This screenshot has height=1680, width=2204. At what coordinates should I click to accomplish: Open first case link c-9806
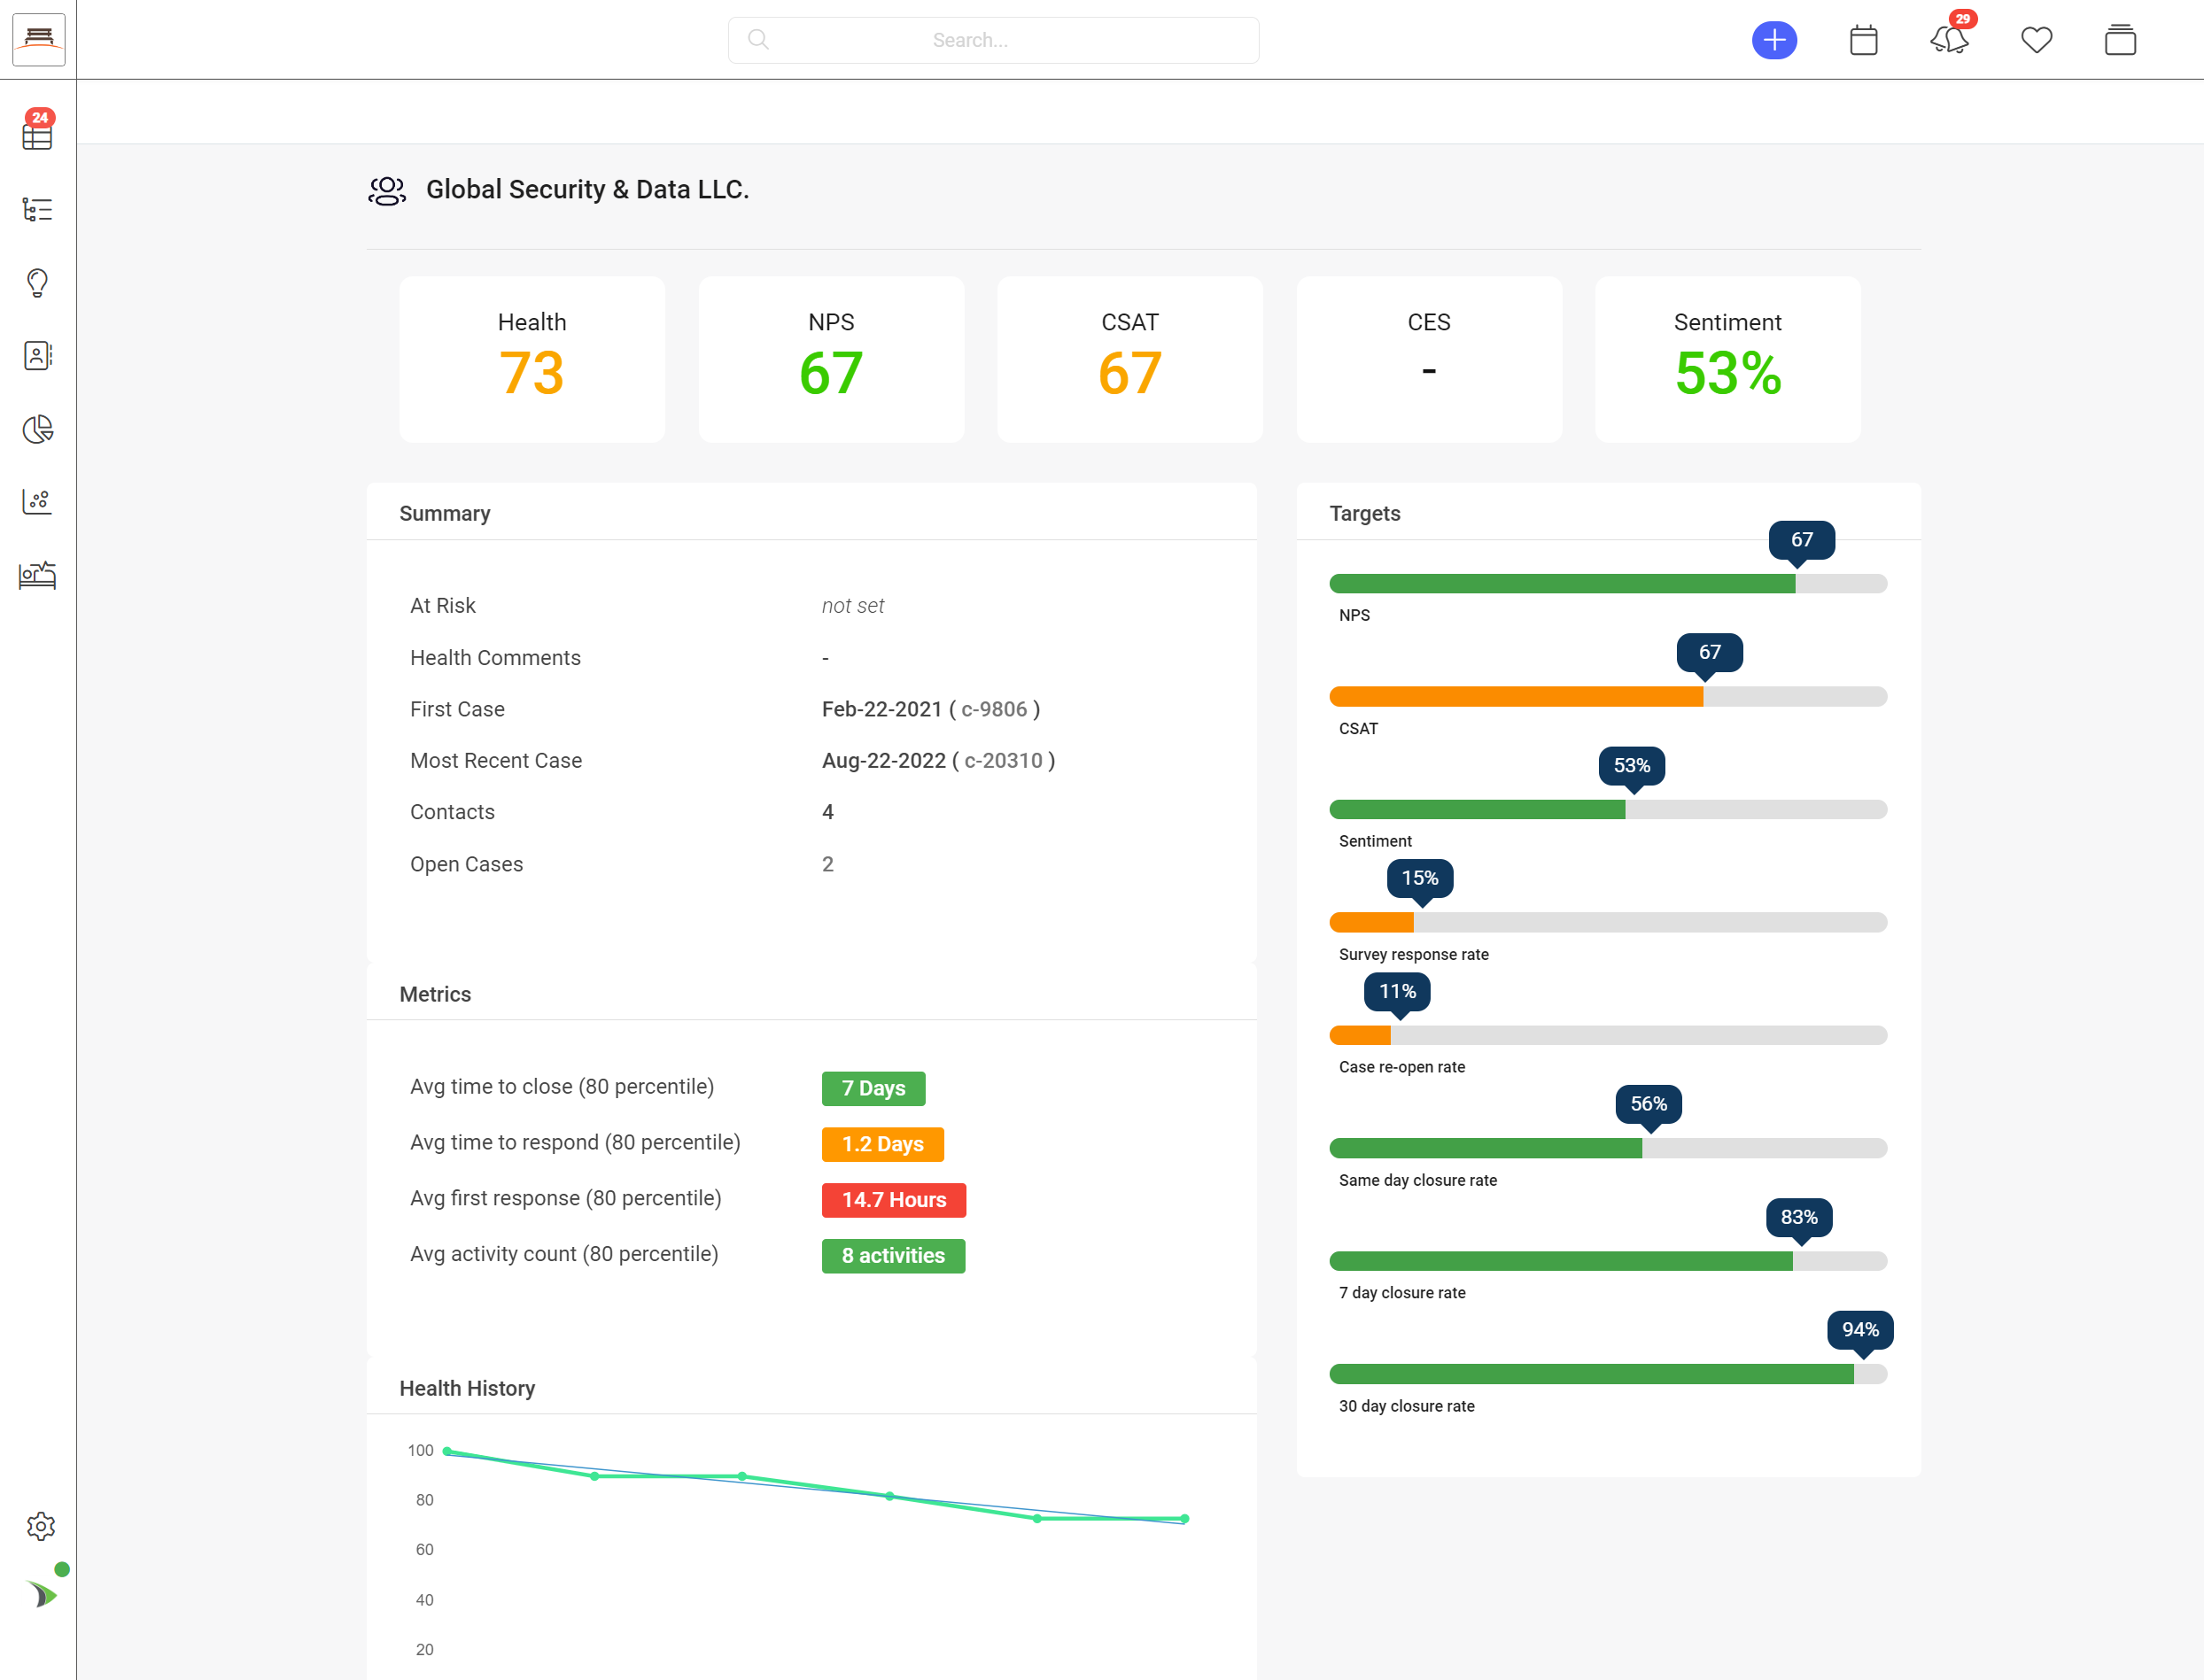(x=993, y=709)
